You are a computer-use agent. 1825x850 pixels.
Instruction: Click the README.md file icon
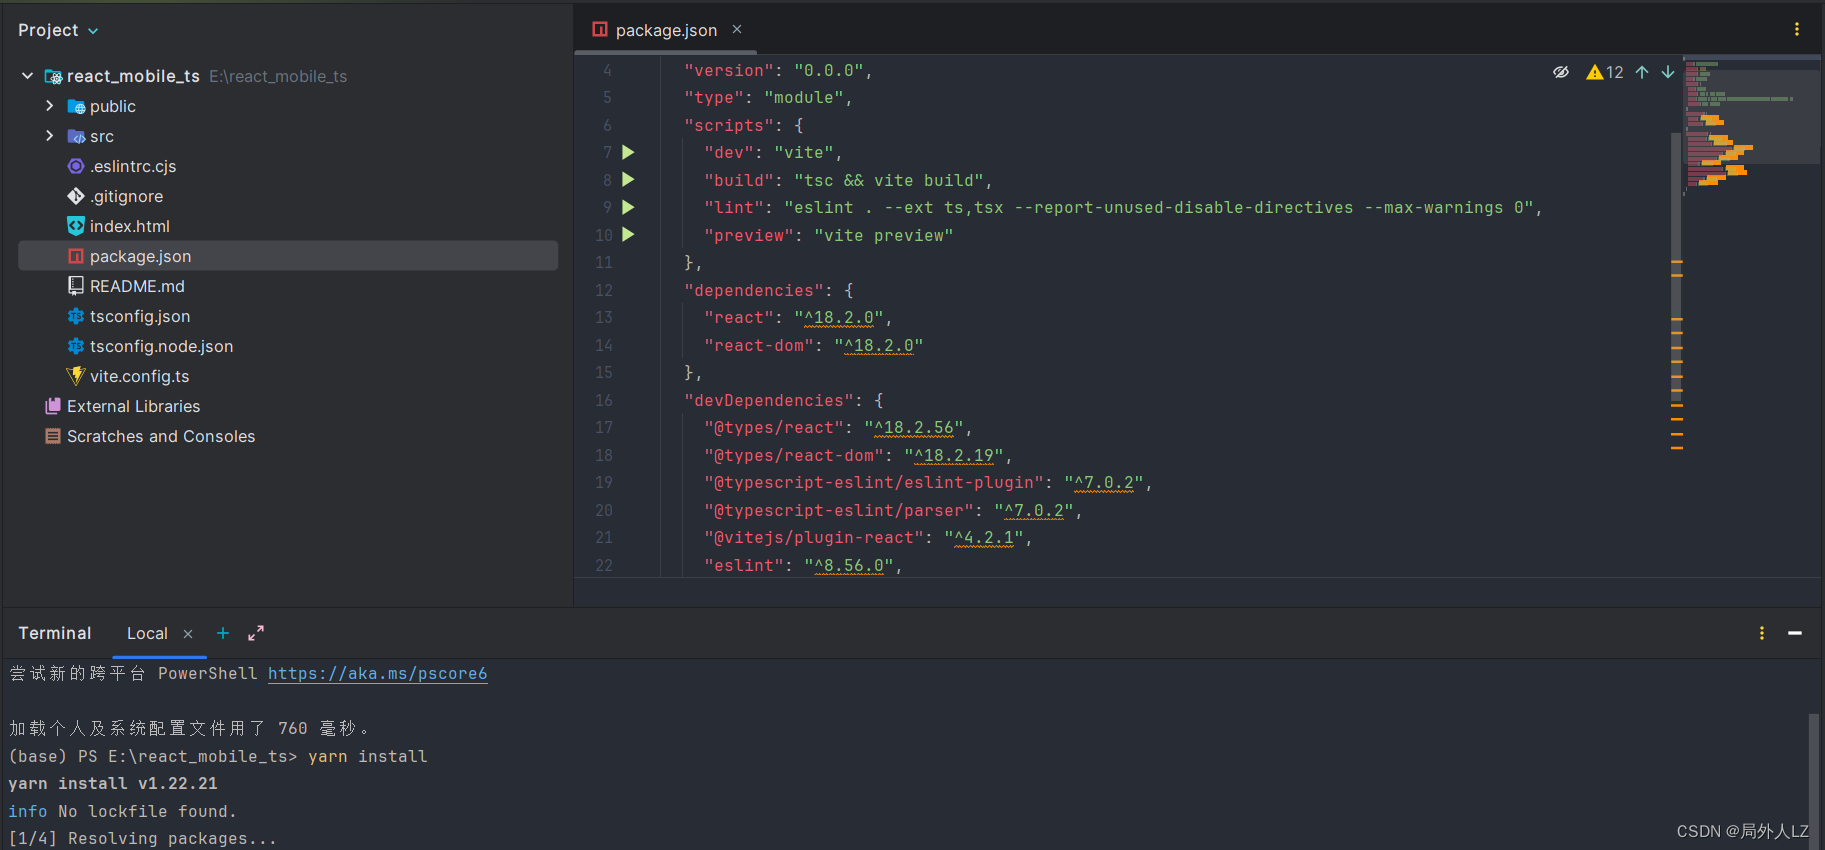76,286
